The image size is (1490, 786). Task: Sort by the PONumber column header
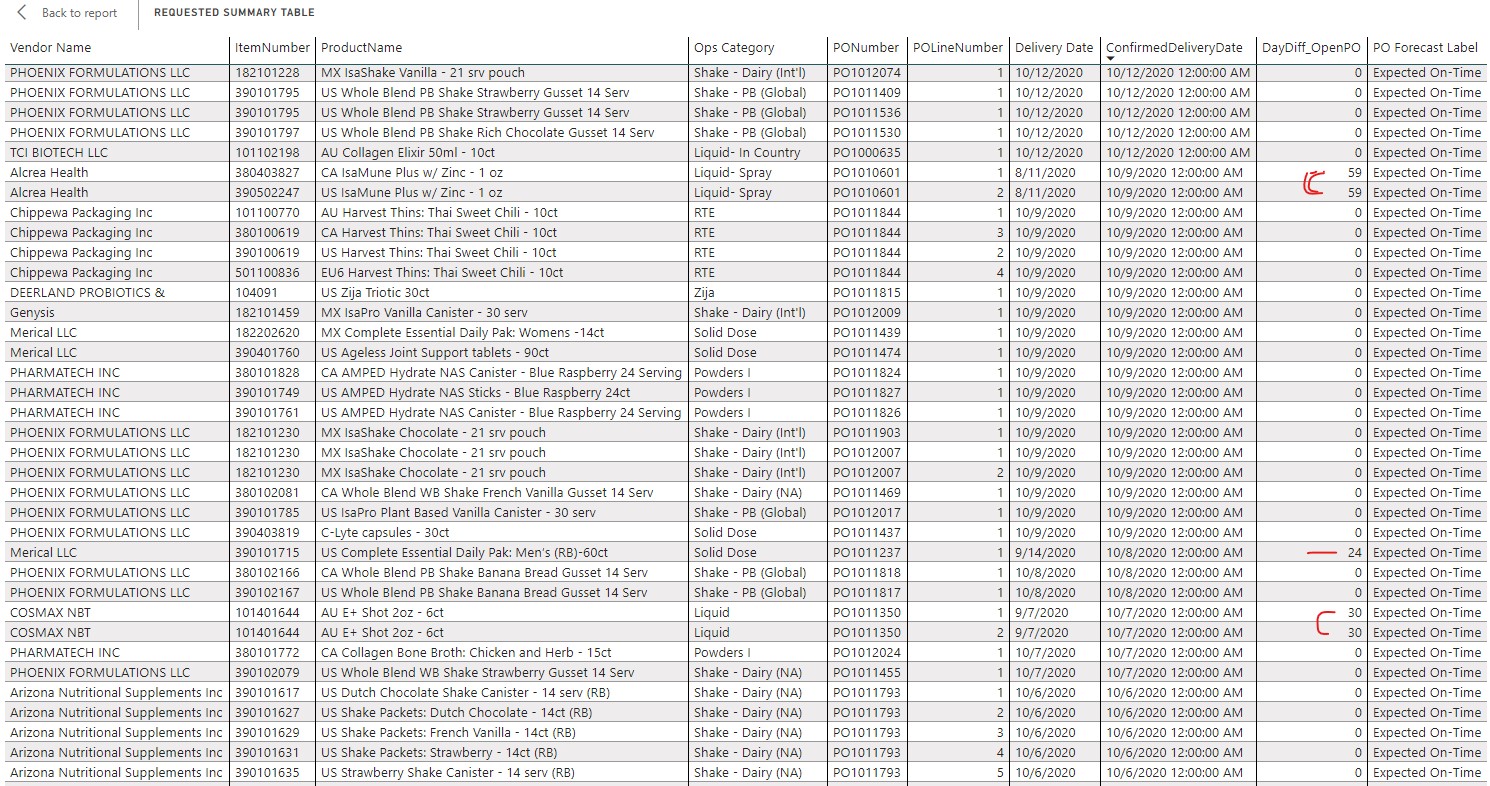click(866, 47)
